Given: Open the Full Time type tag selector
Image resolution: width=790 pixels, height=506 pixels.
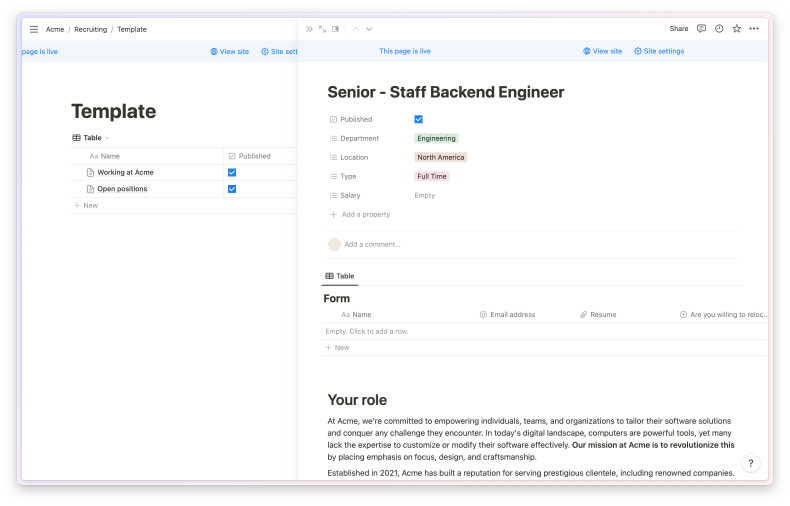Looking at the screenshot, I should click(432, 176).
